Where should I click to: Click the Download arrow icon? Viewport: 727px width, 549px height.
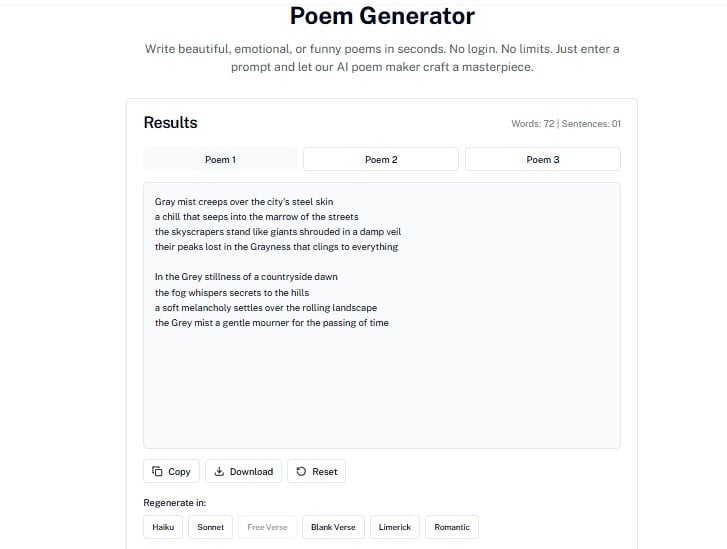[x=219, y=472]
